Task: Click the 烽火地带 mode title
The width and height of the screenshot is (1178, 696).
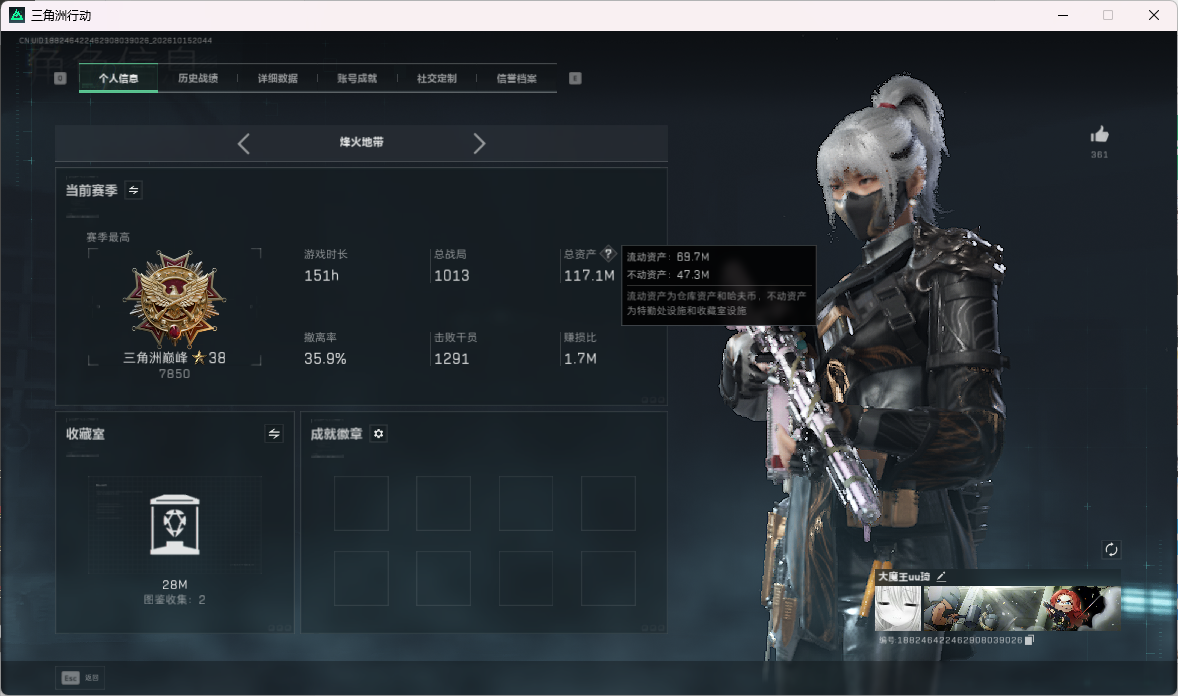Action: (361, 142)
